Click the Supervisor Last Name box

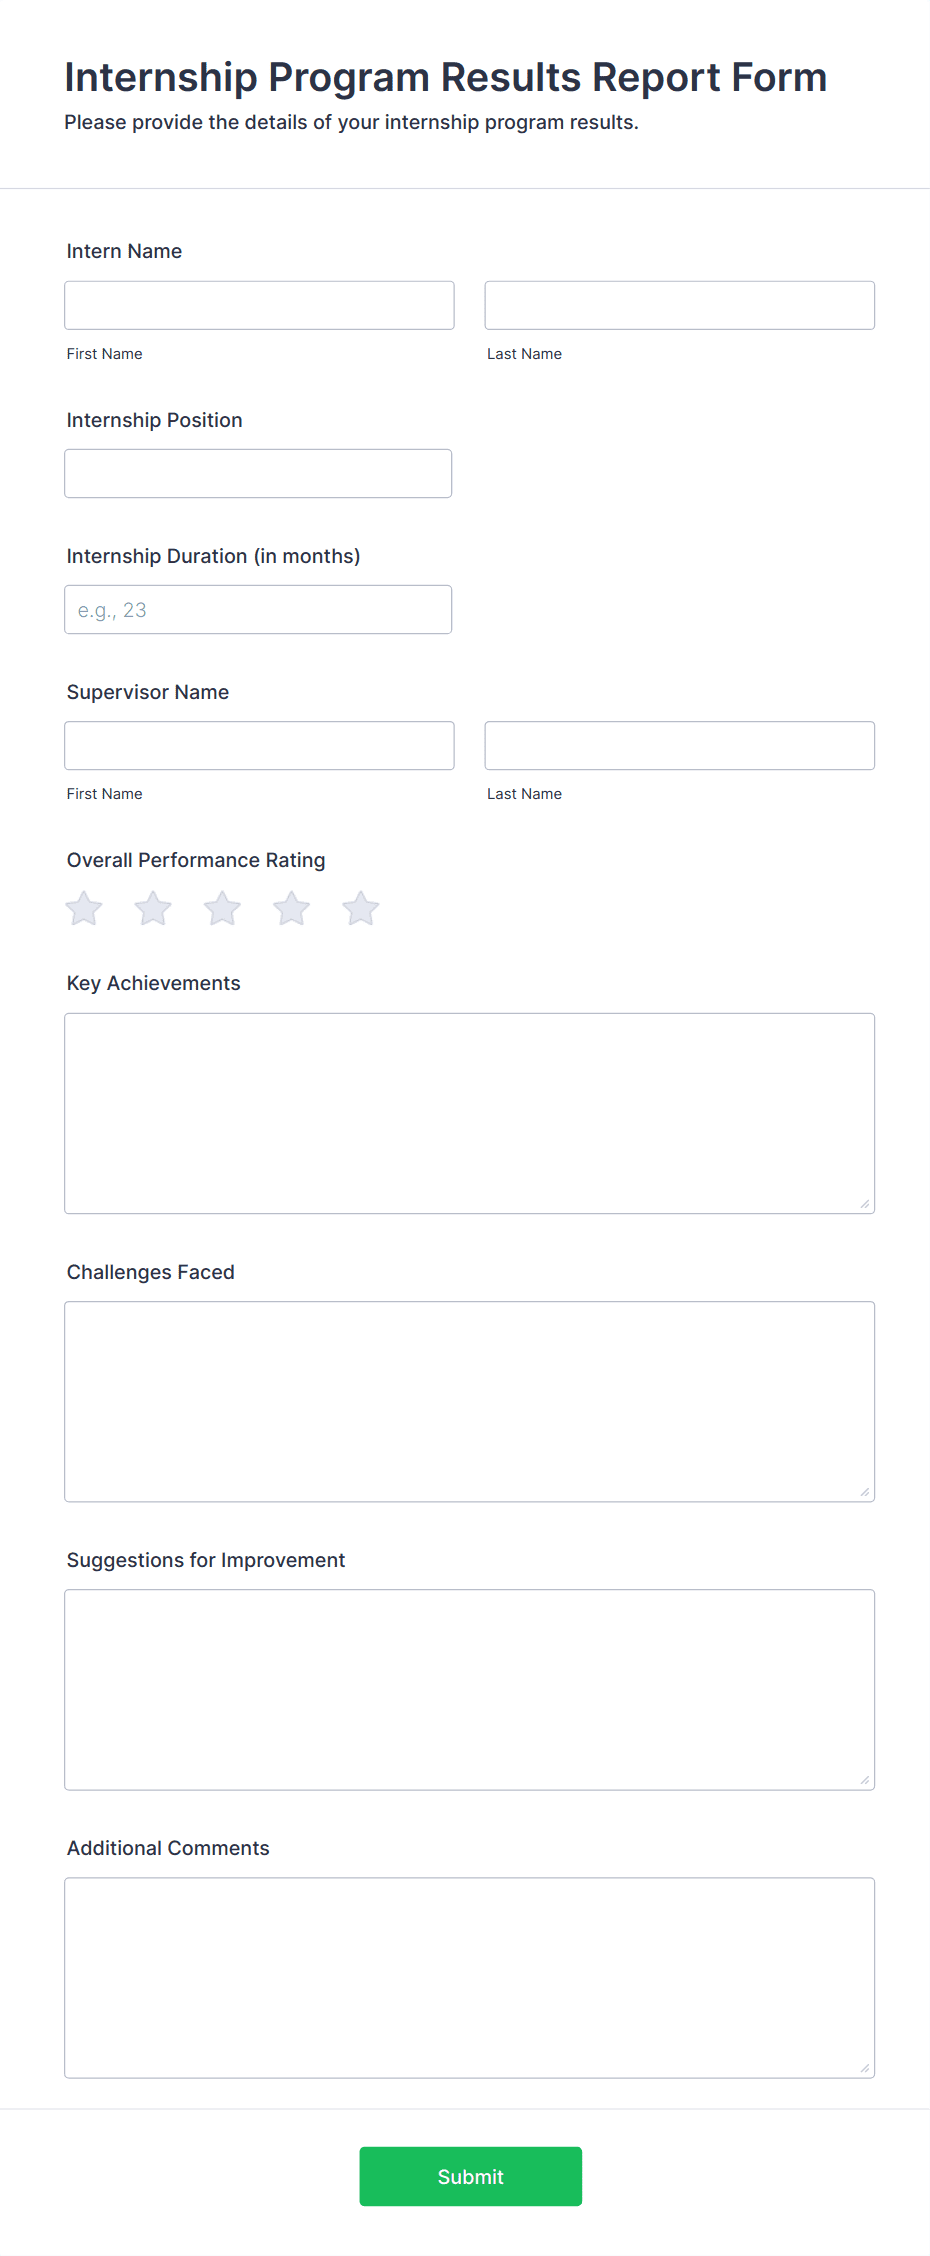680,745
